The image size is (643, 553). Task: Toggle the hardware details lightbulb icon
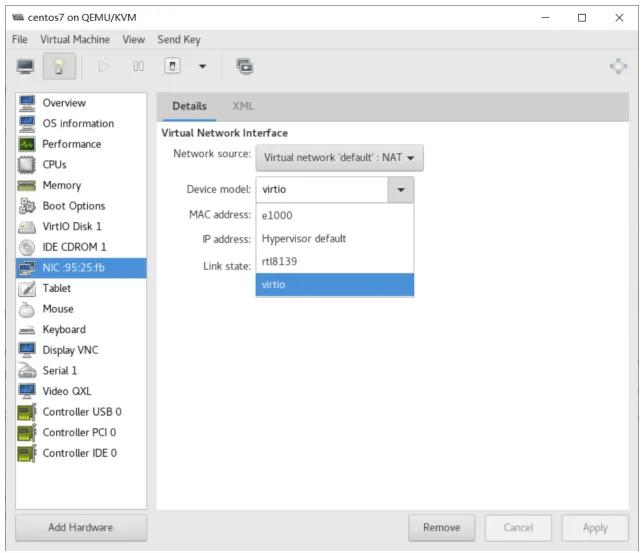tap(59, 66)
